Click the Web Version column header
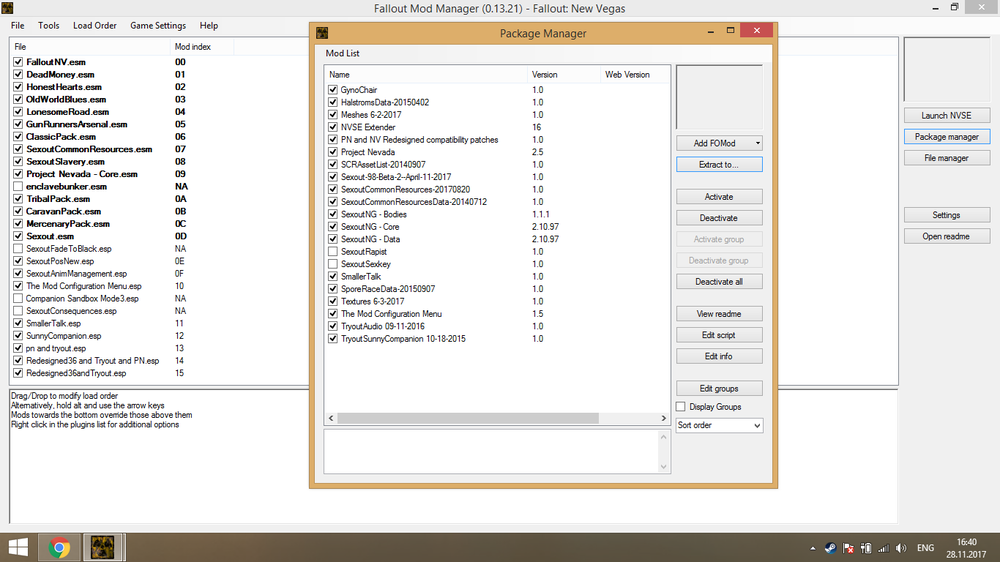Viewport: 1000px width, 562px height. [635, 75]
